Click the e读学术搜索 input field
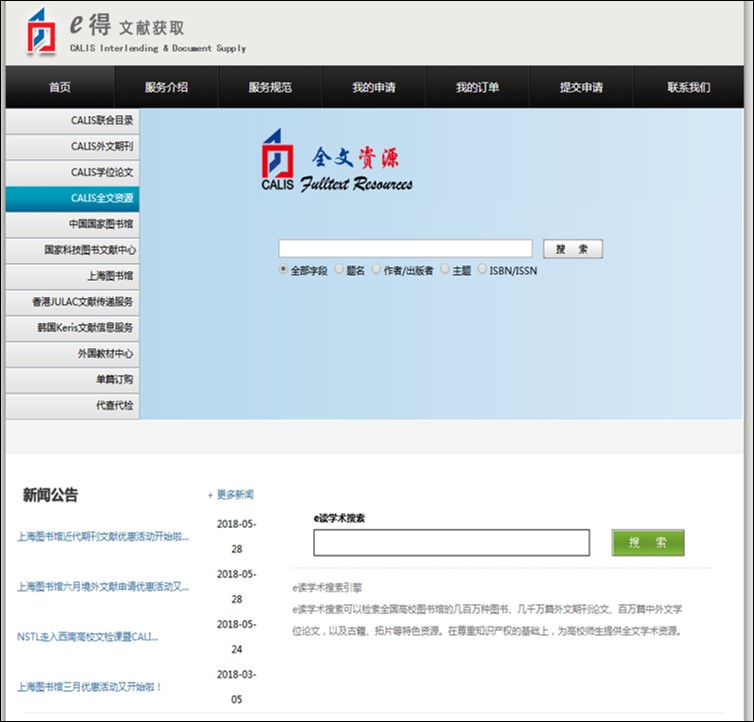The image size is (754, 722). click(452, 543)
